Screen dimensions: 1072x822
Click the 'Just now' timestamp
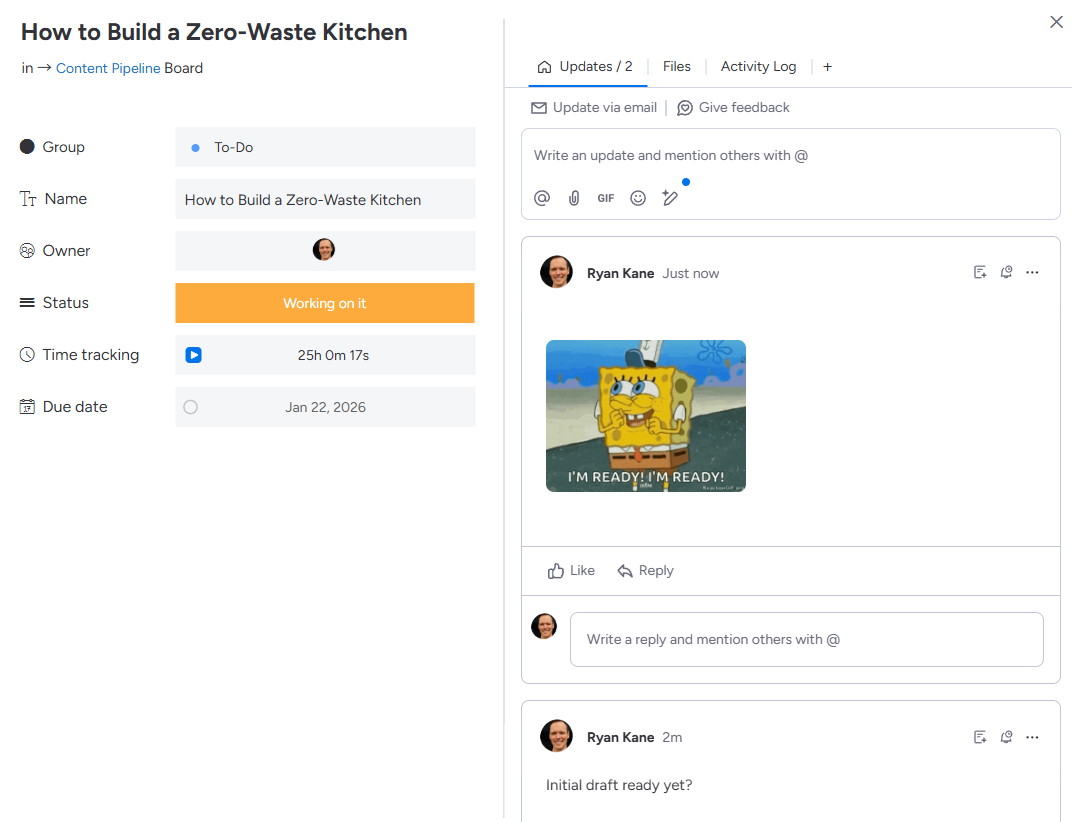click(691, 274)
